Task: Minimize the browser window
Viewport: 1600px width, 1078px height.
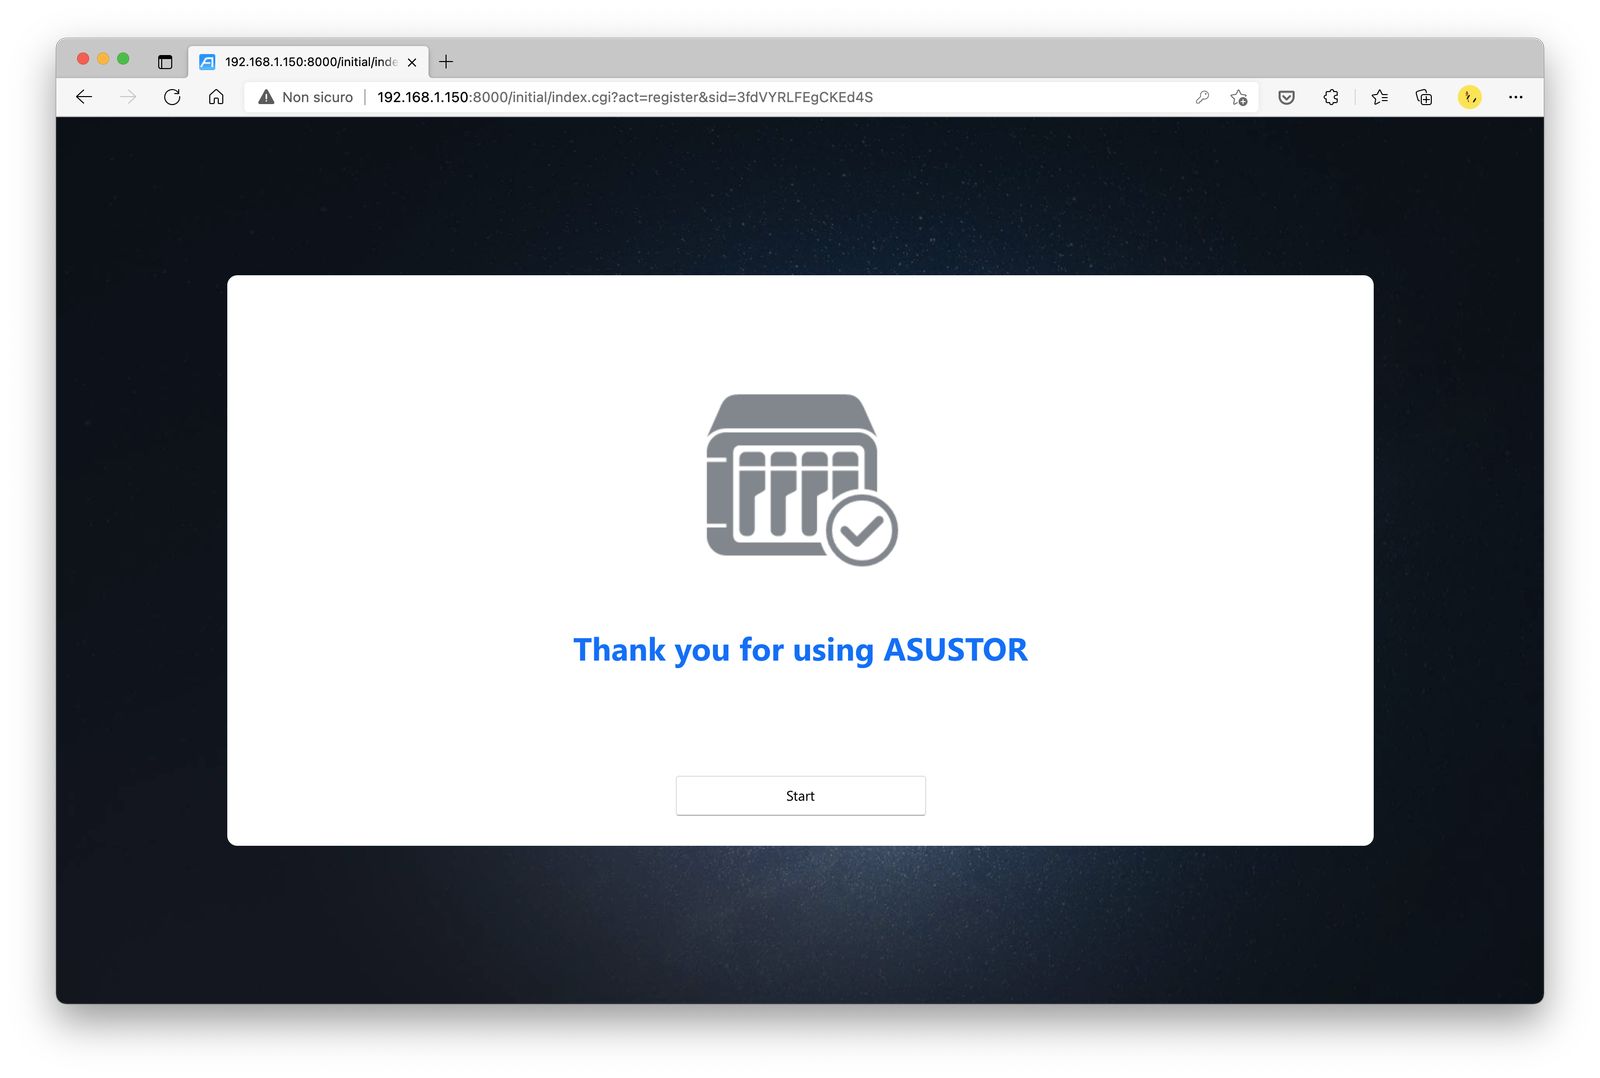Action: point(103,59)
